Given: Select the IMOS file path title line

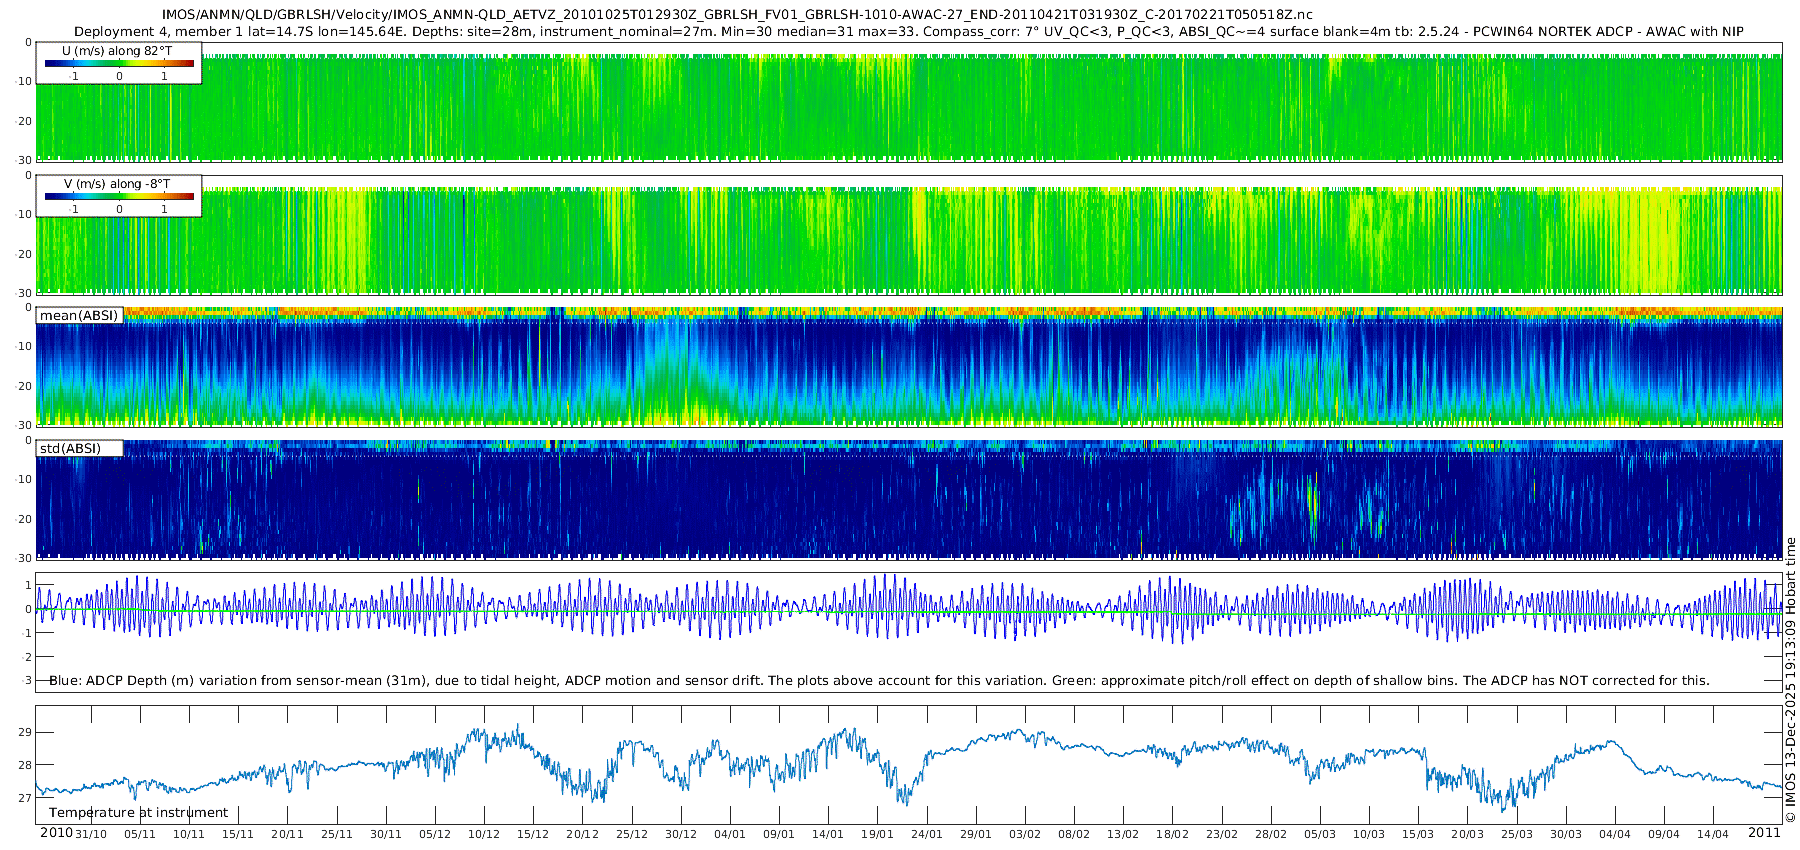Looking at the screenshot, I should coord(738,15).
